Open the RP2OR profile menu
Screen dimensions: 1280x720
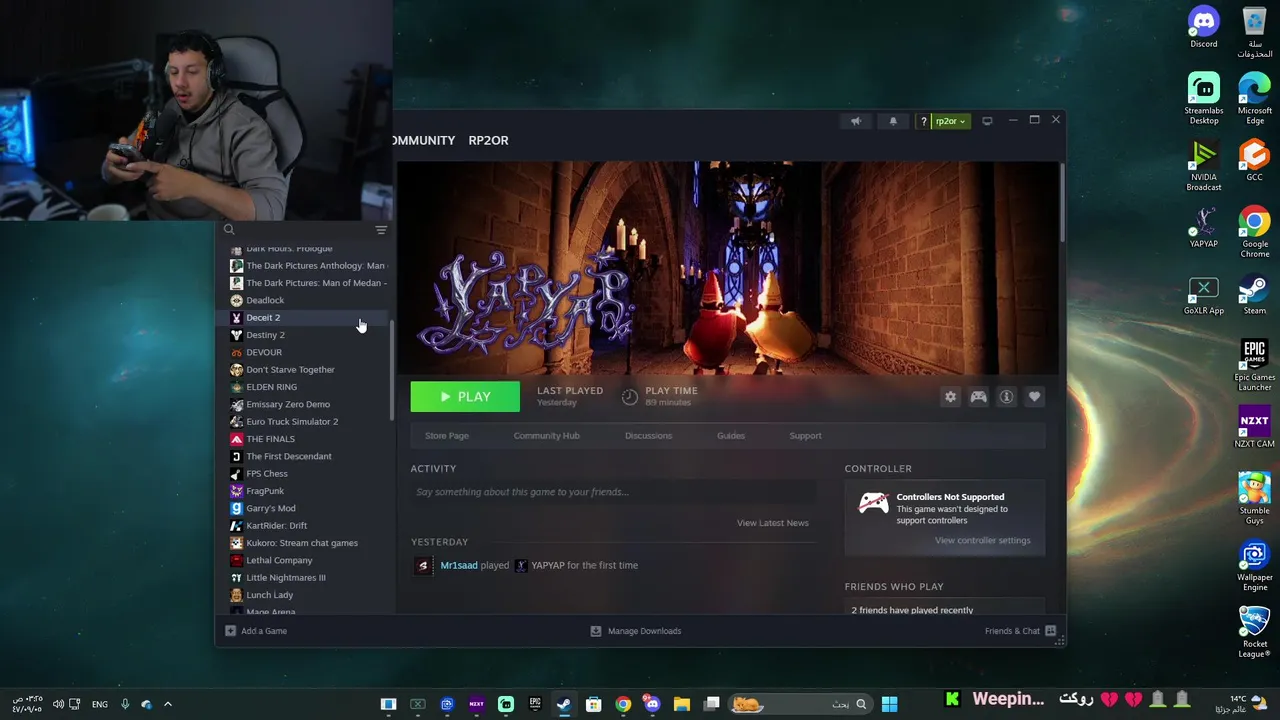click(x=488, y=140)
